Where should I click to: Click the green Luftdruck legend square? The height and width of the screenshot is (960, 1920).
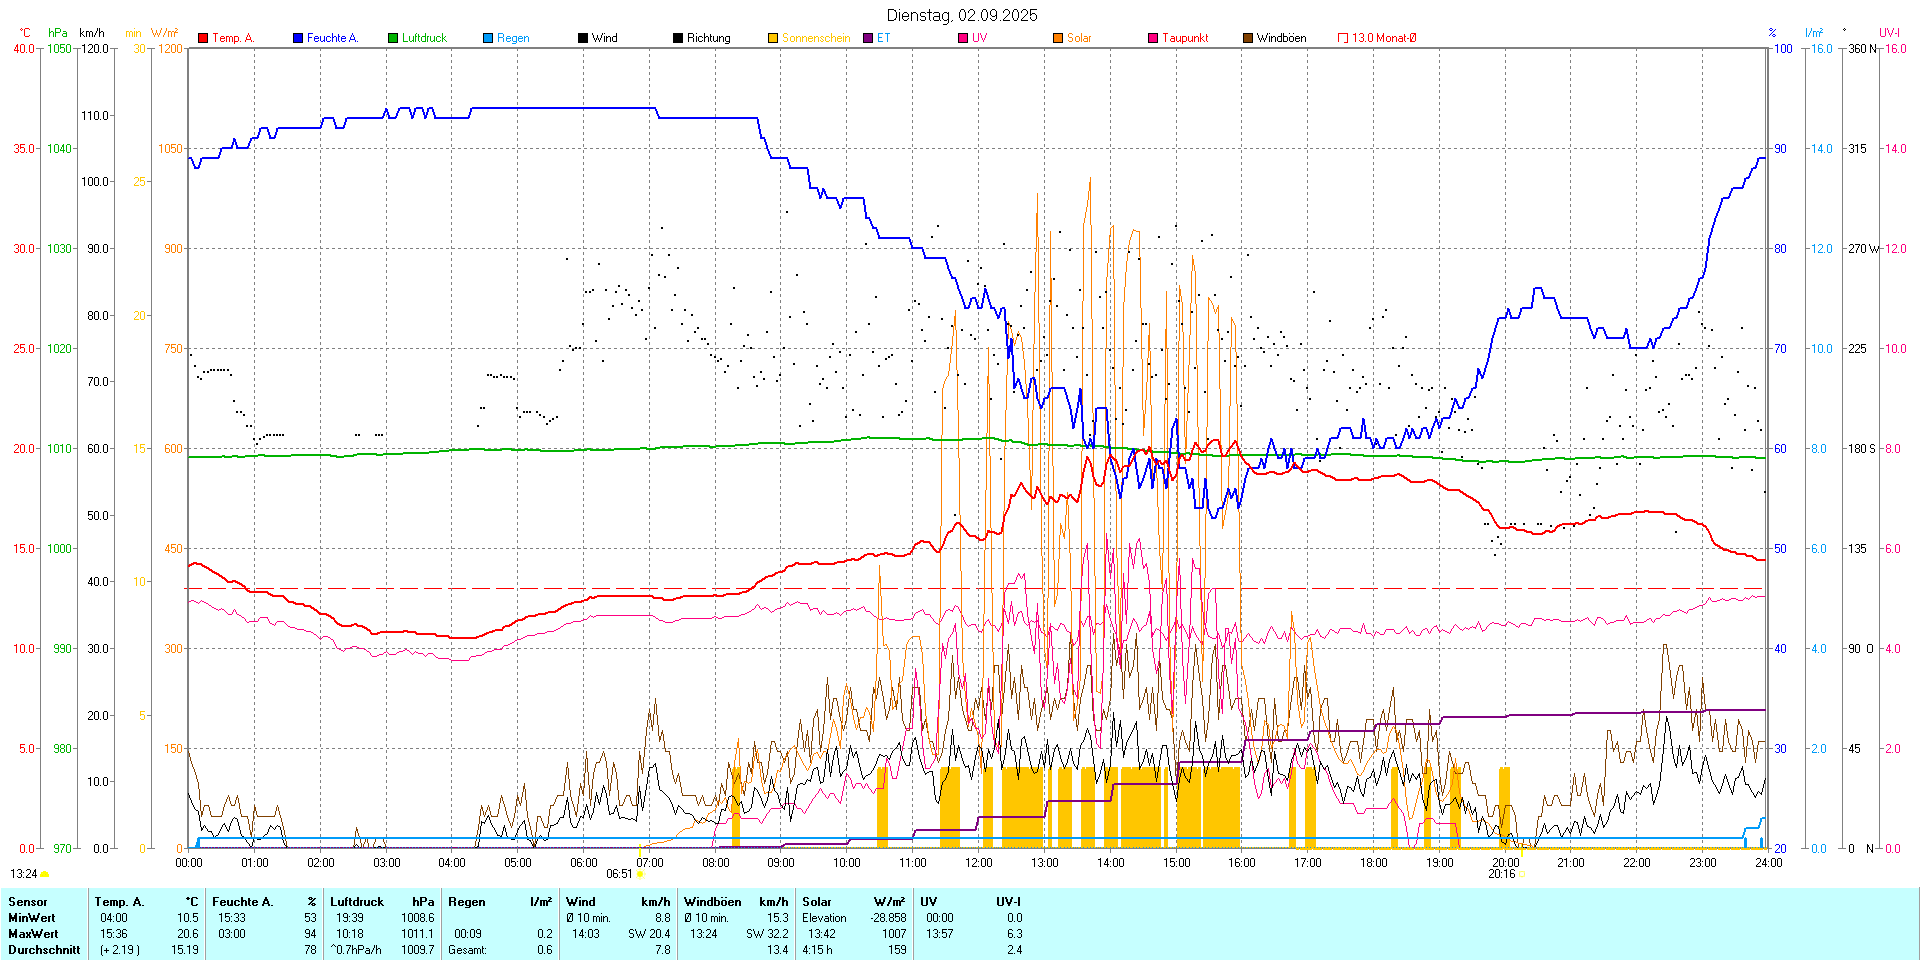pyautogui.click(x=393, y=38)
